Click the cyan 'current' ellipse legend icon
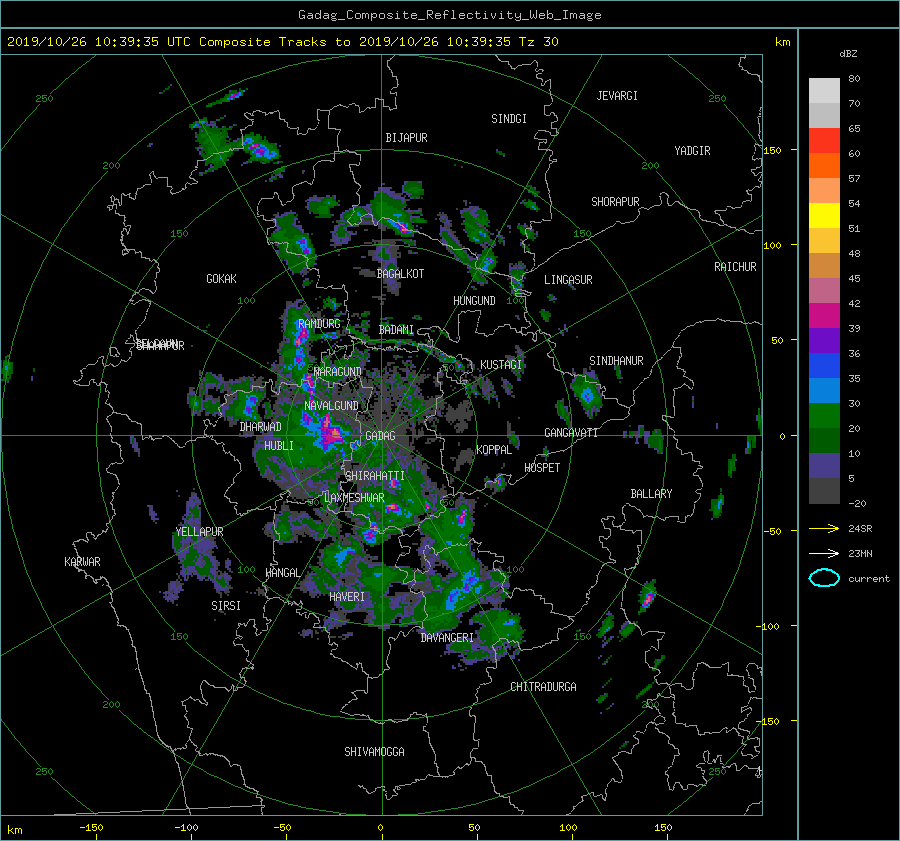The image size is (900, 841). point(824,578)
